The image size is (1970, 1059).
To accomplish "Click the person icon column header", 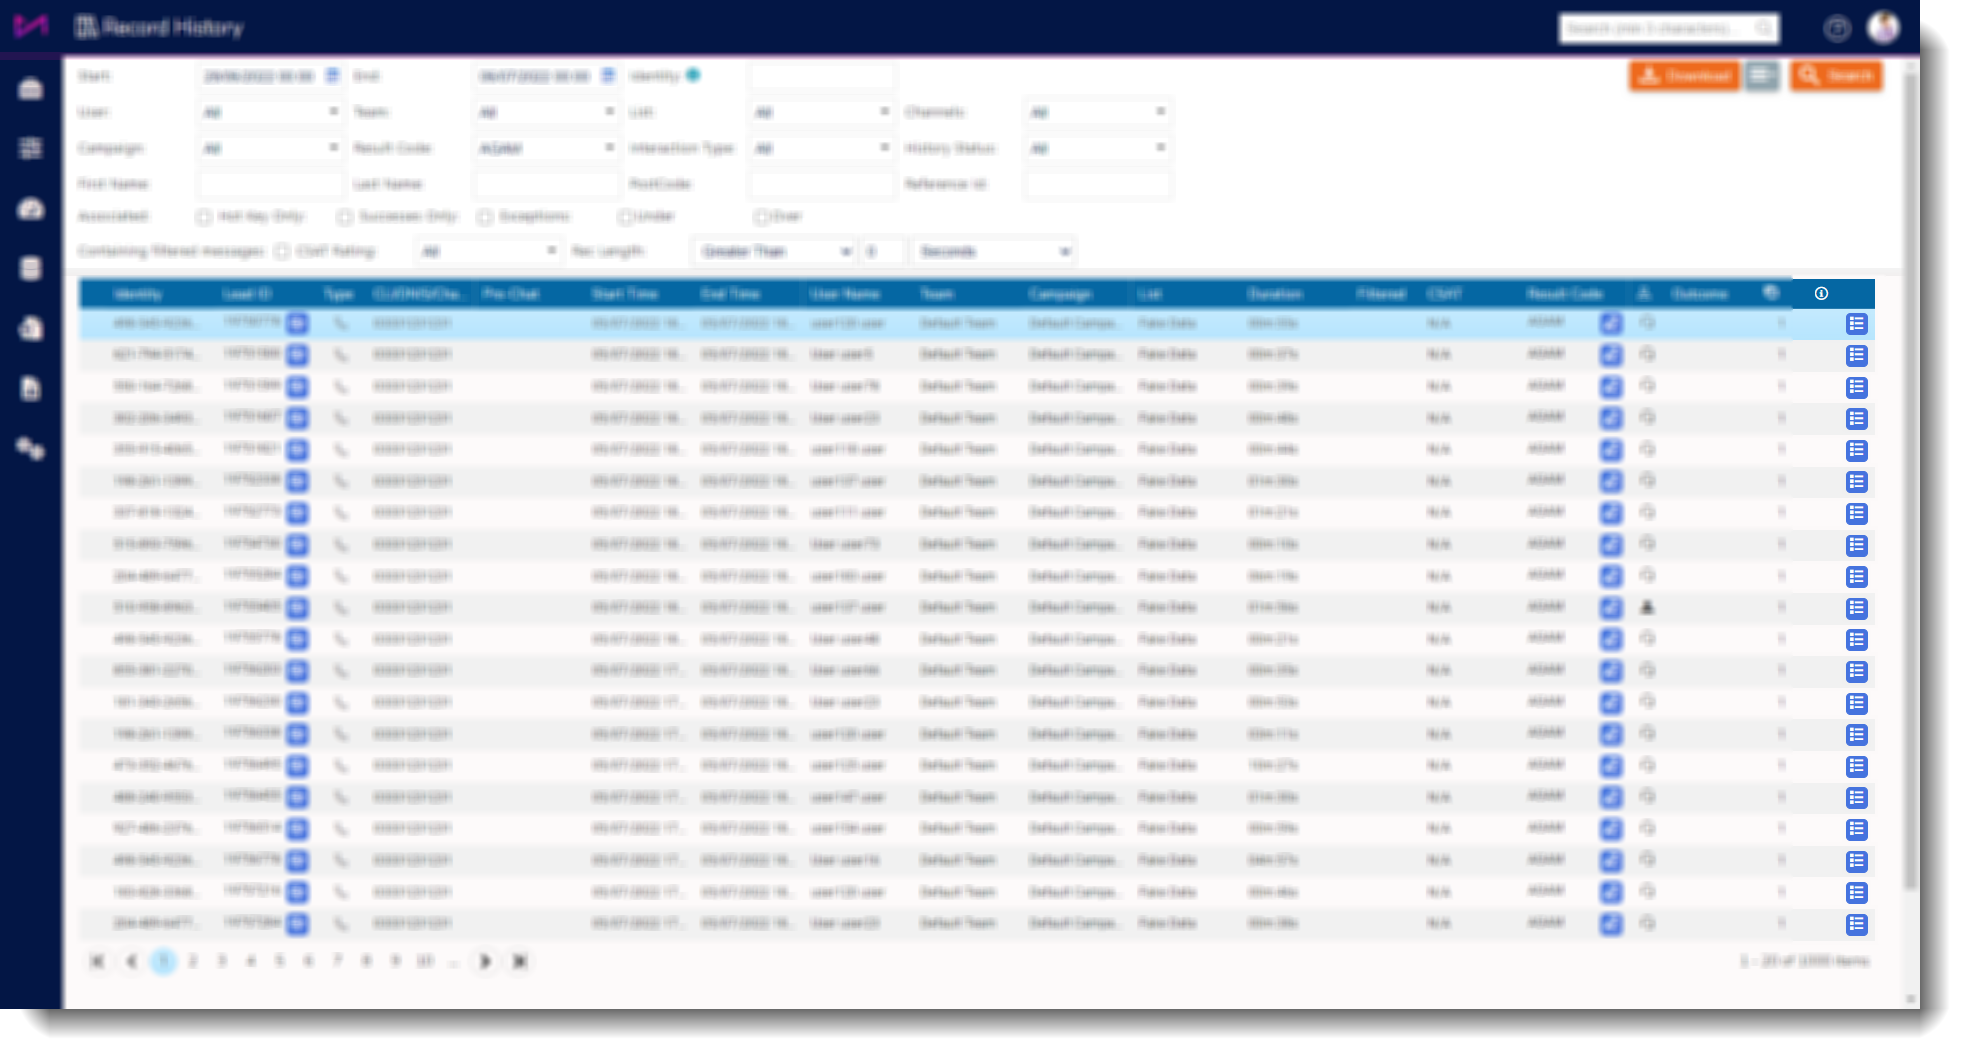I will tap(1644, 293).
